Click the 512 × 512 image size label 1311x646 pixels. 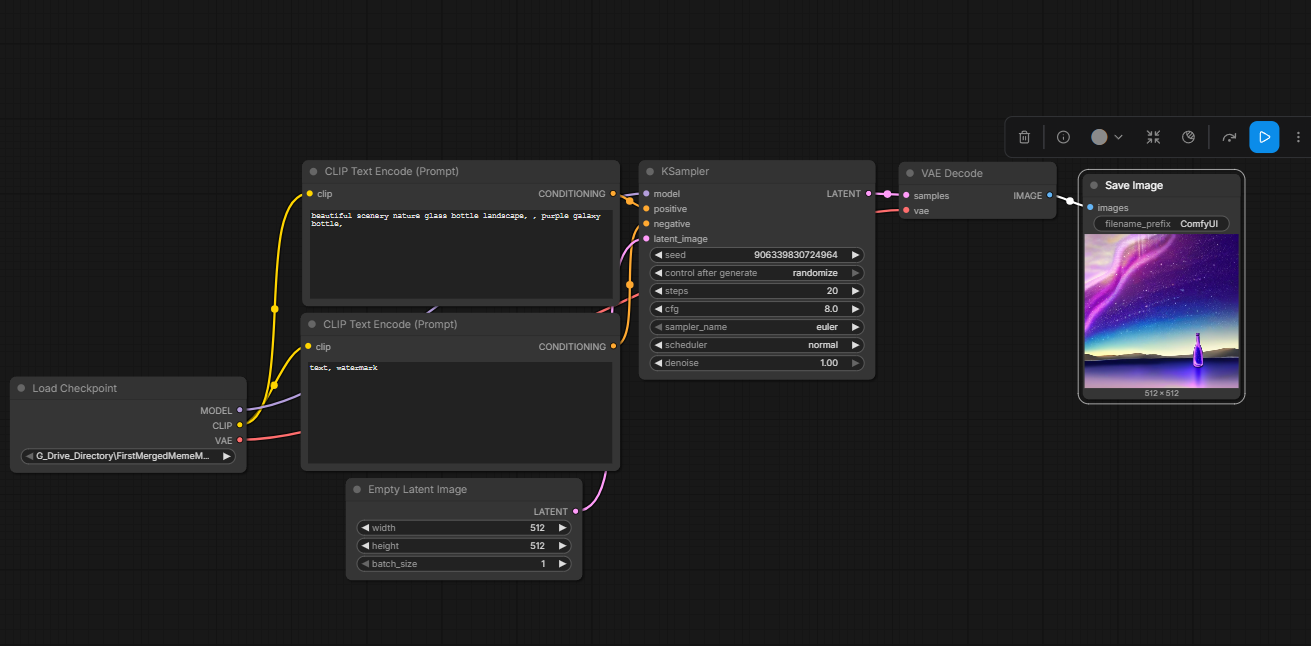pos(1162,393)
